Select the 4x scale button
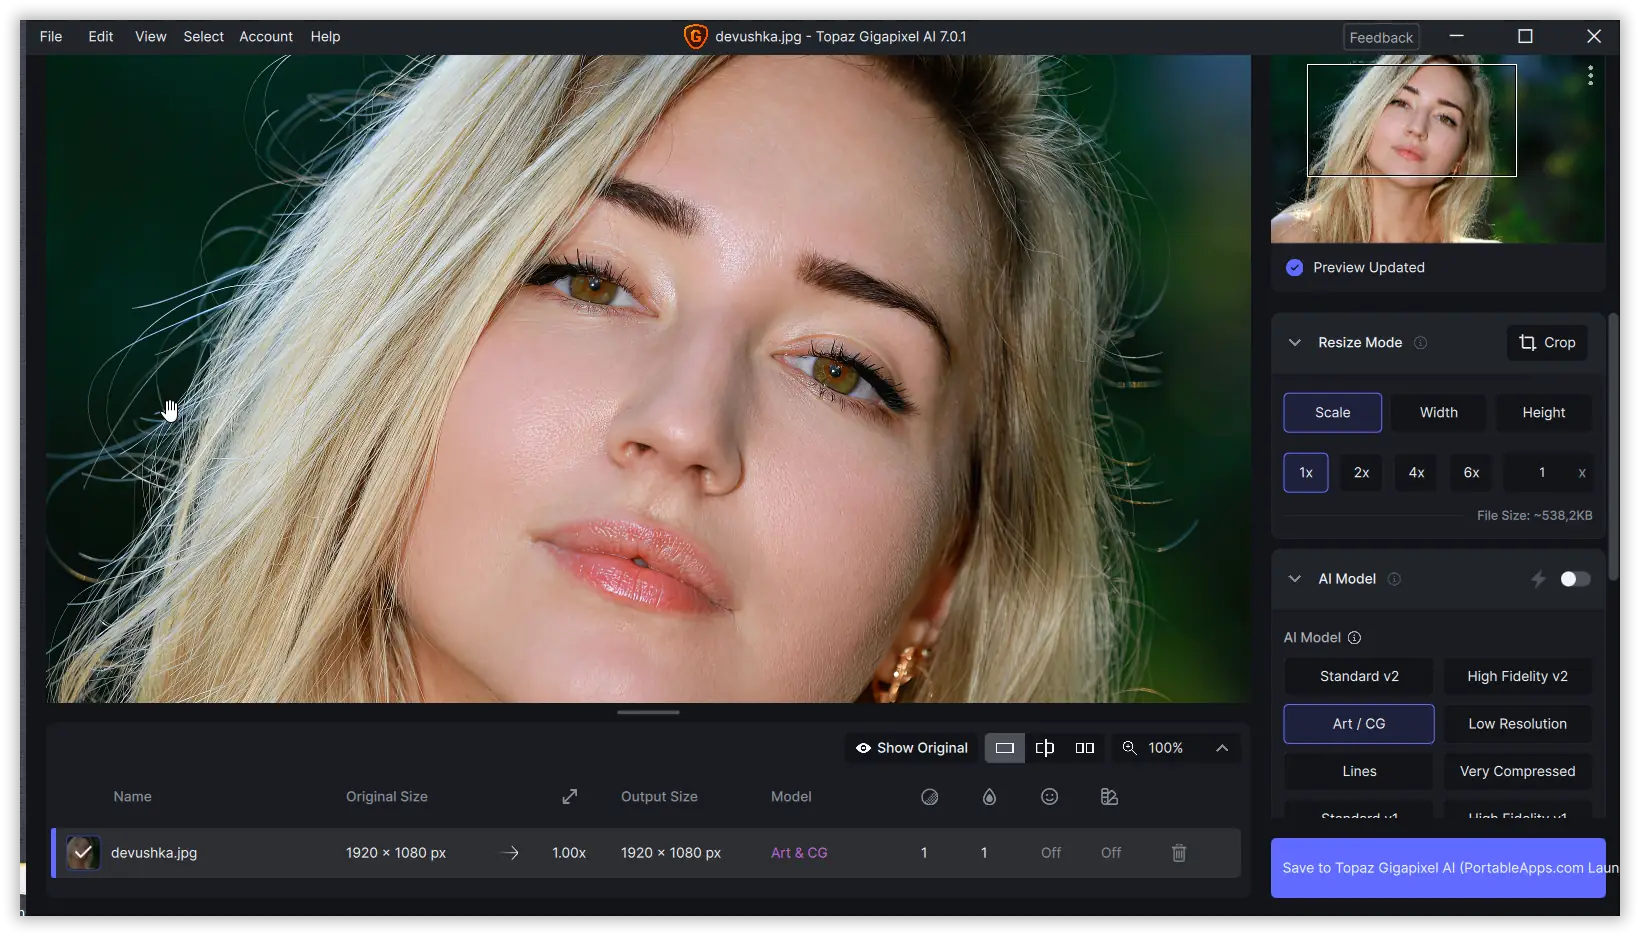 tap(1416, 473)
